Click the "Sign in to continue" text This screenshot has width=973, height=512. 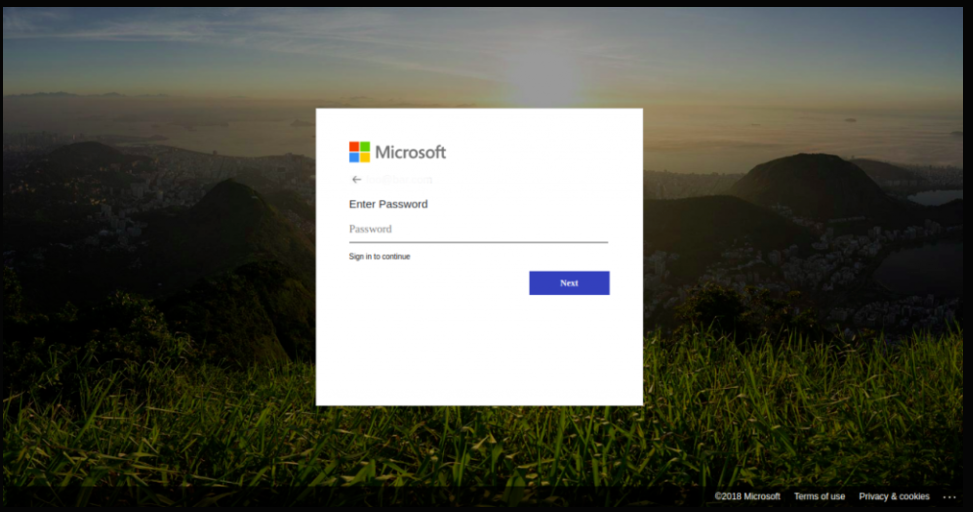tap(379, 256)
